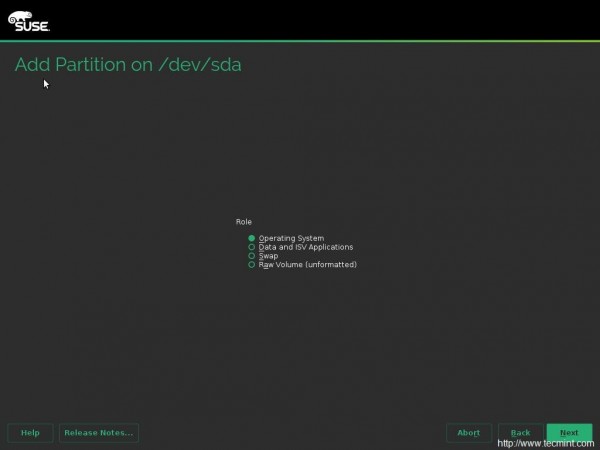
Task: Abort the installation
Action: pos(469,433)
